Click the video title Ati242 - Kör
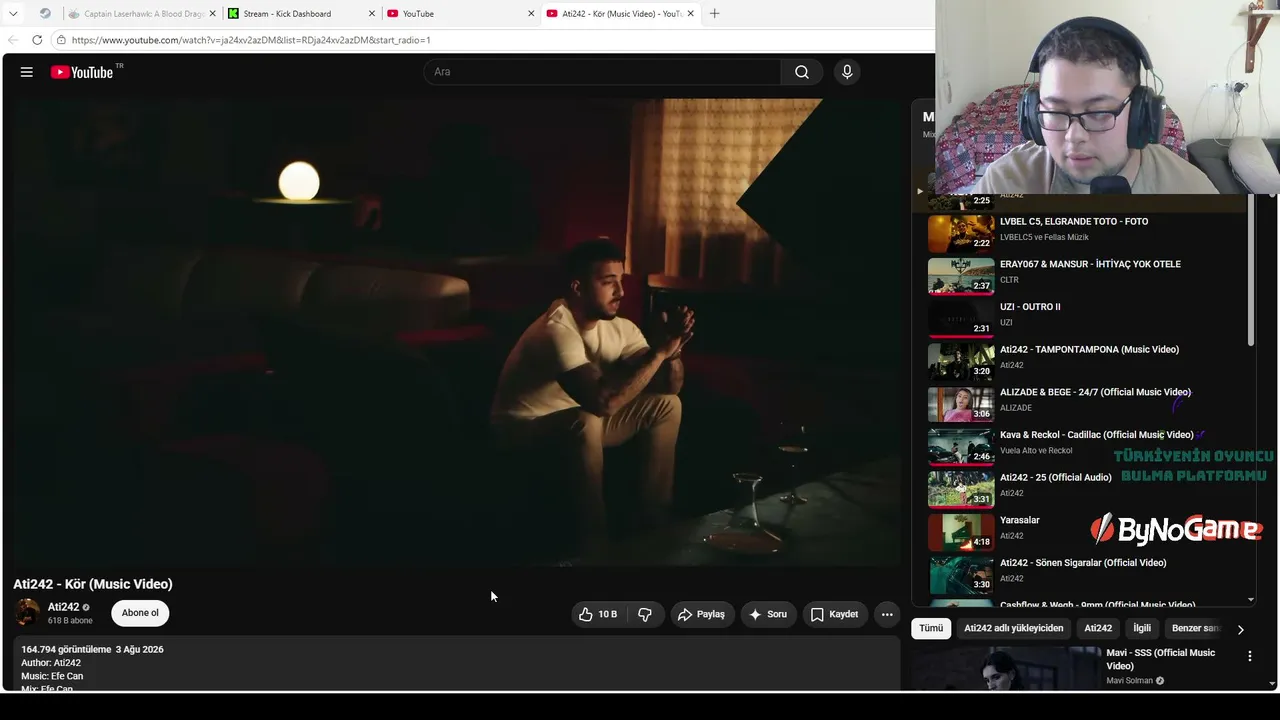This screenshot has width=1280, height=720. coord(93,584)
